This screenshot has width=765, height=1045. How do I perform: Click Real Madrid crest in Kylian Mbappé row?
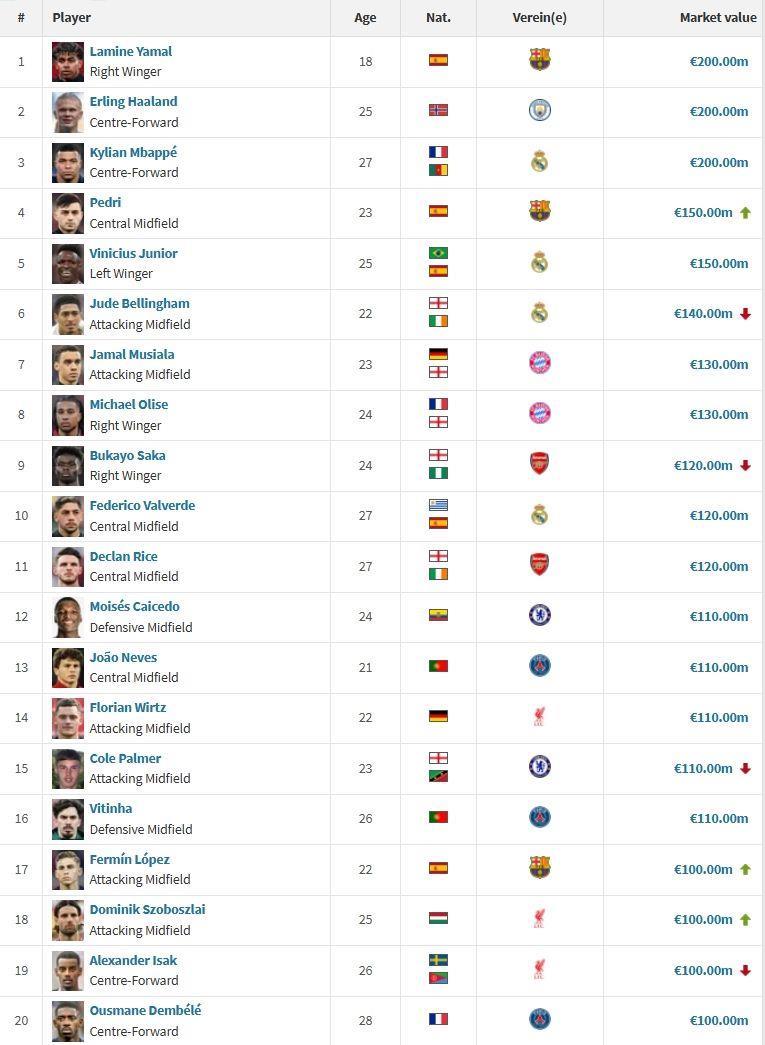tap(540, 162)
